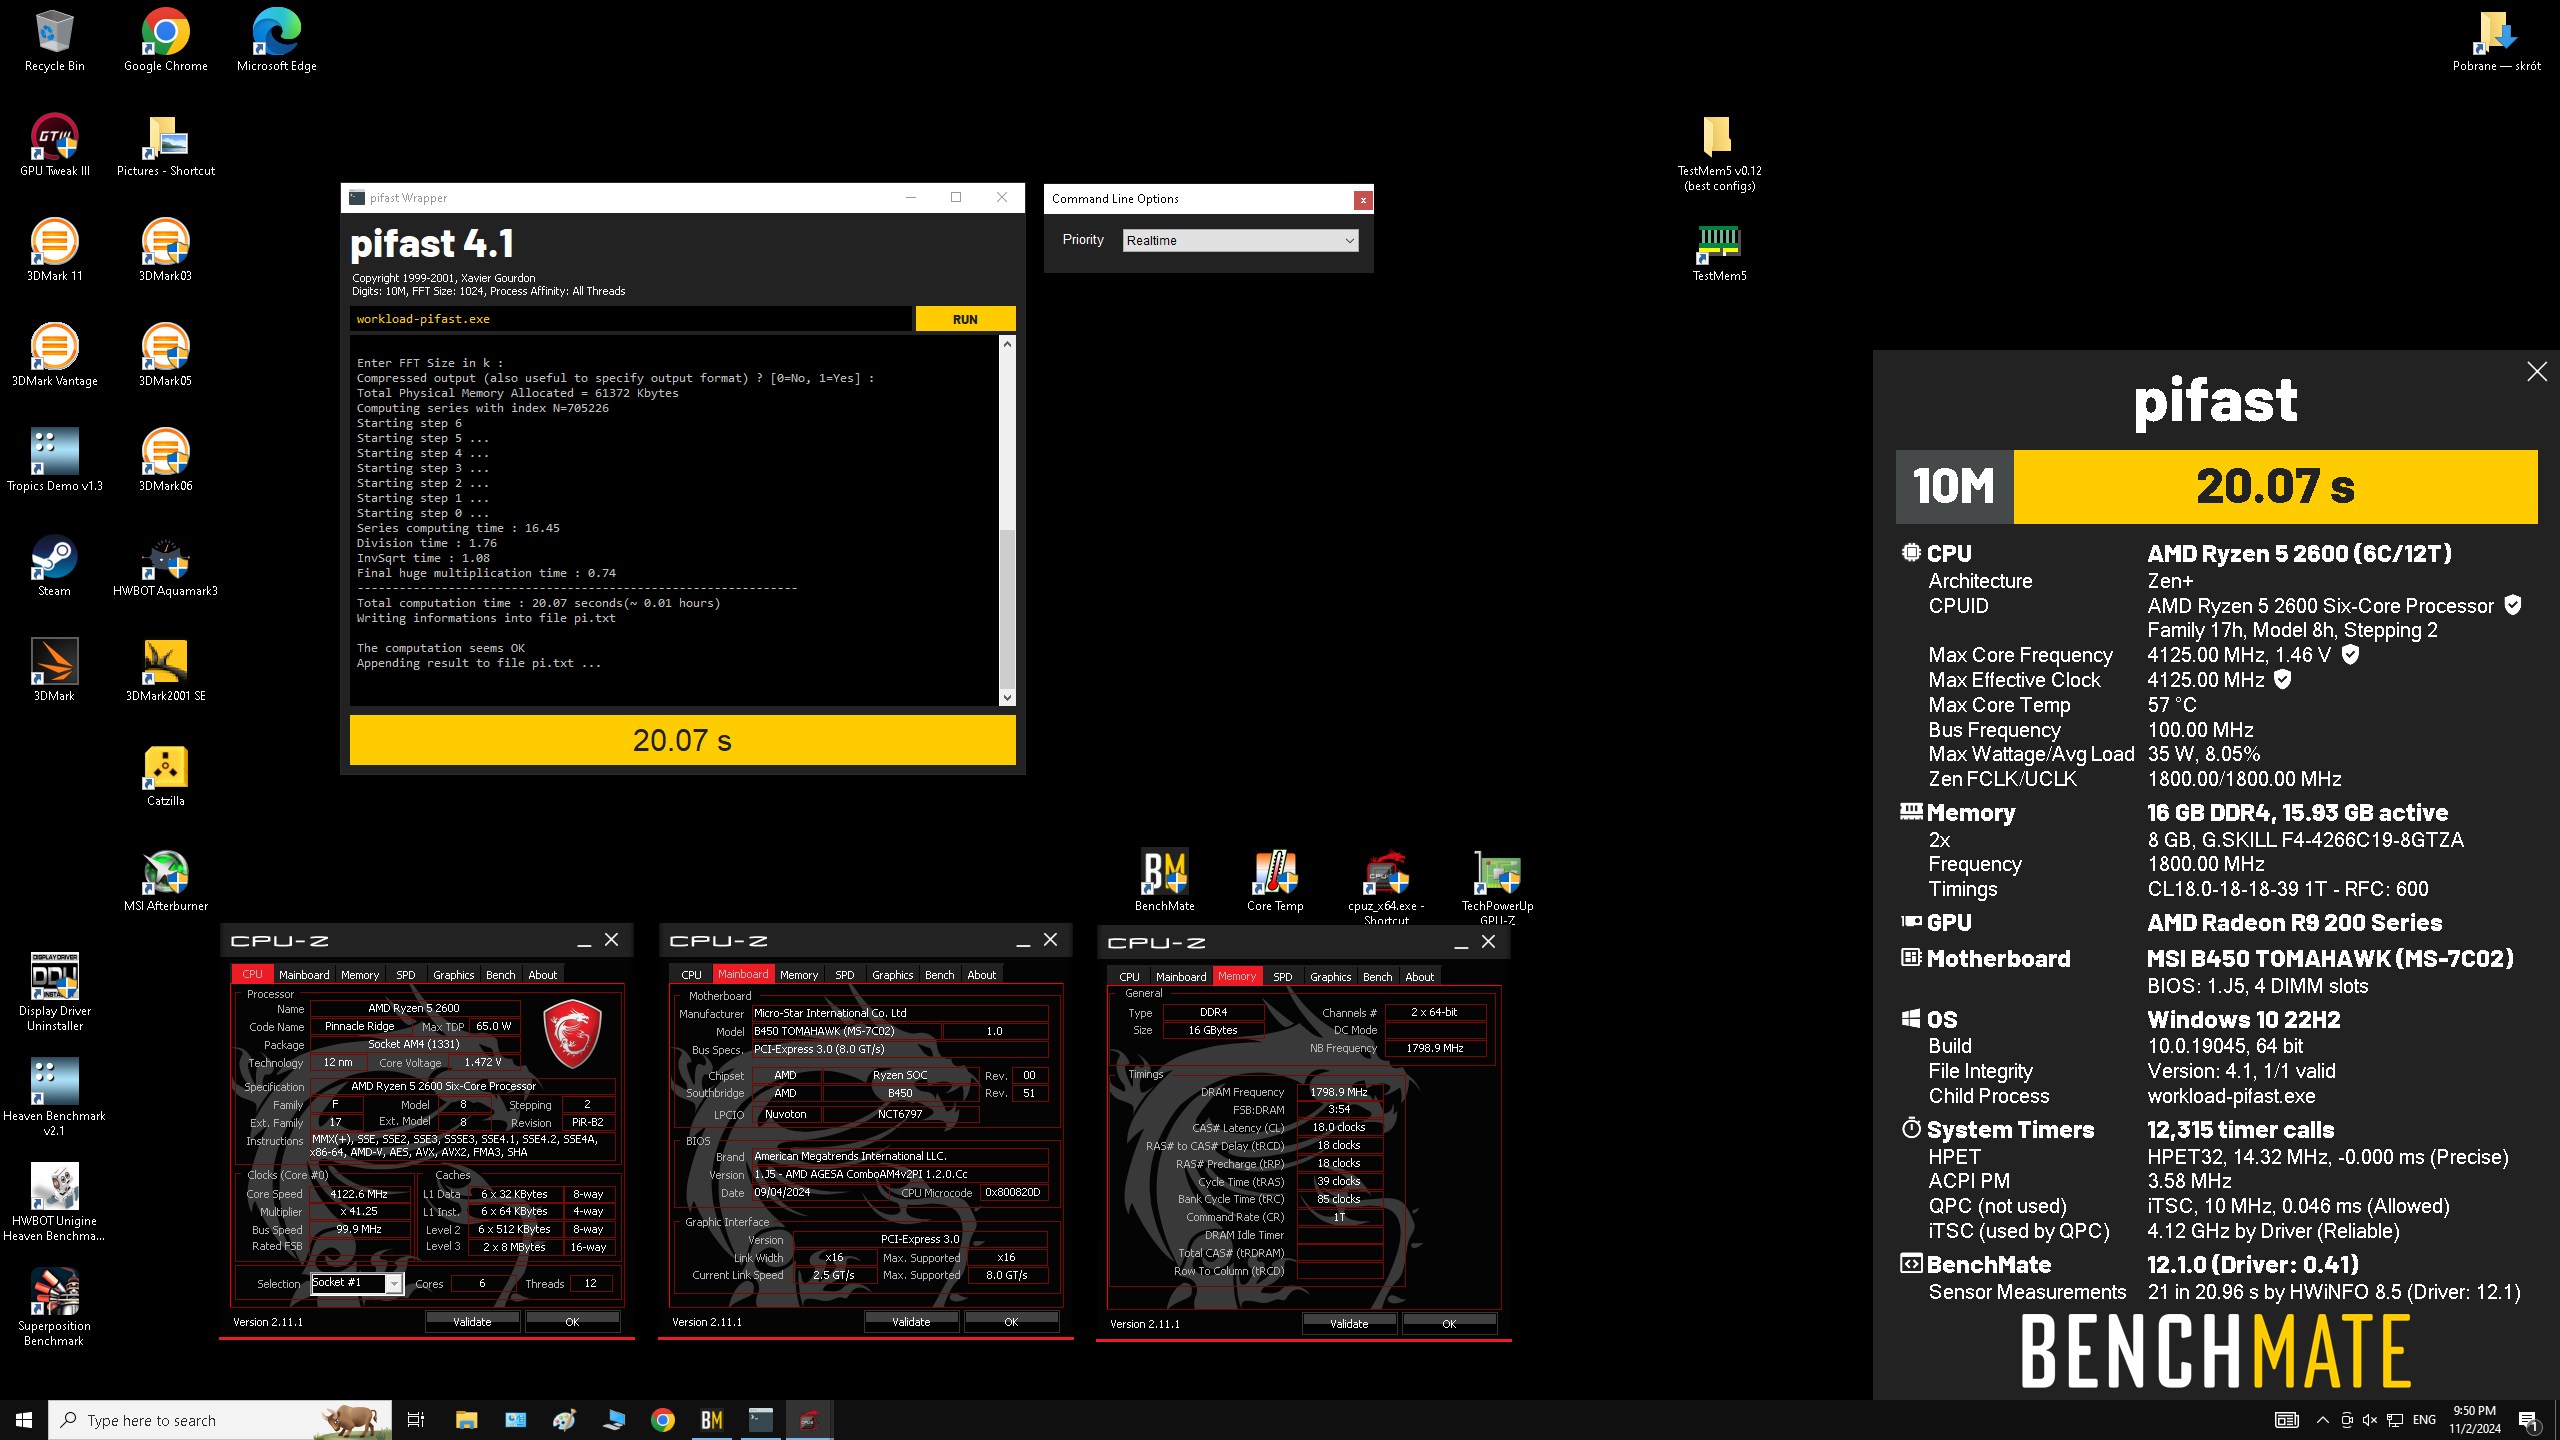Click the ENG language indicator in the tray
2560x1440 pixels.
(2424, 1420)
